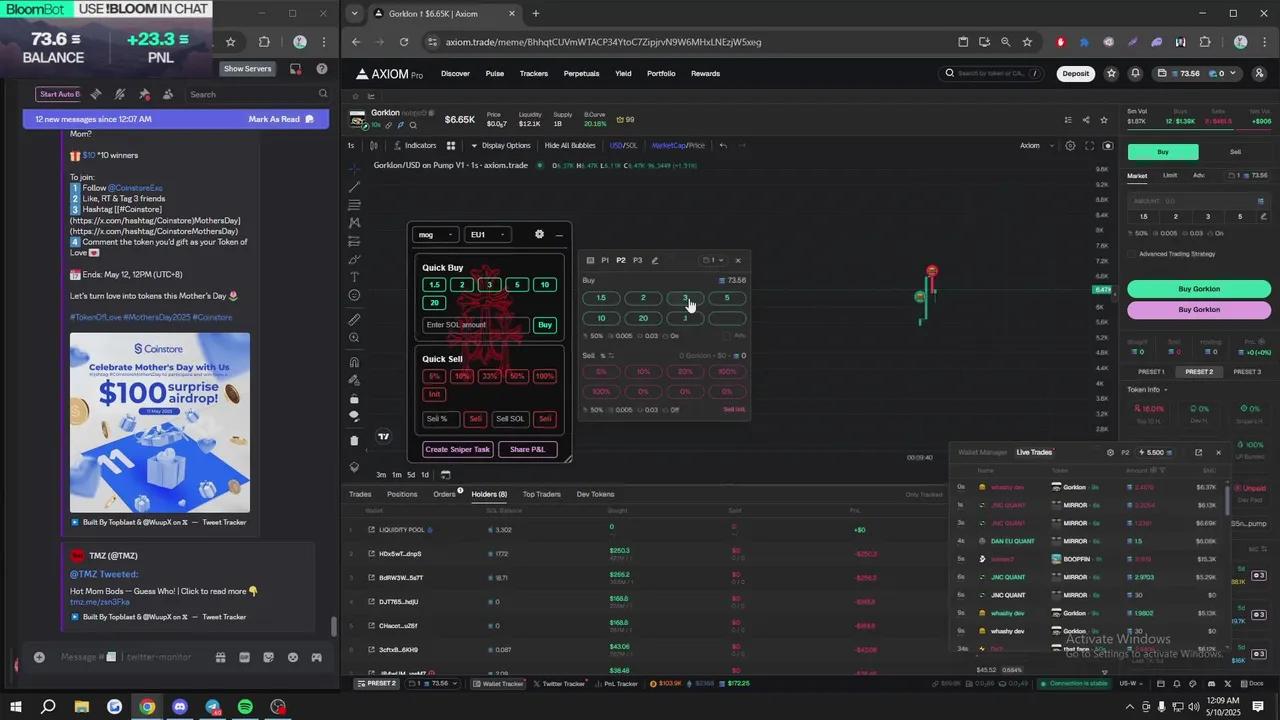
Task: Open US-W region dropdown in status bar
Action: [x=1131, y=683]
